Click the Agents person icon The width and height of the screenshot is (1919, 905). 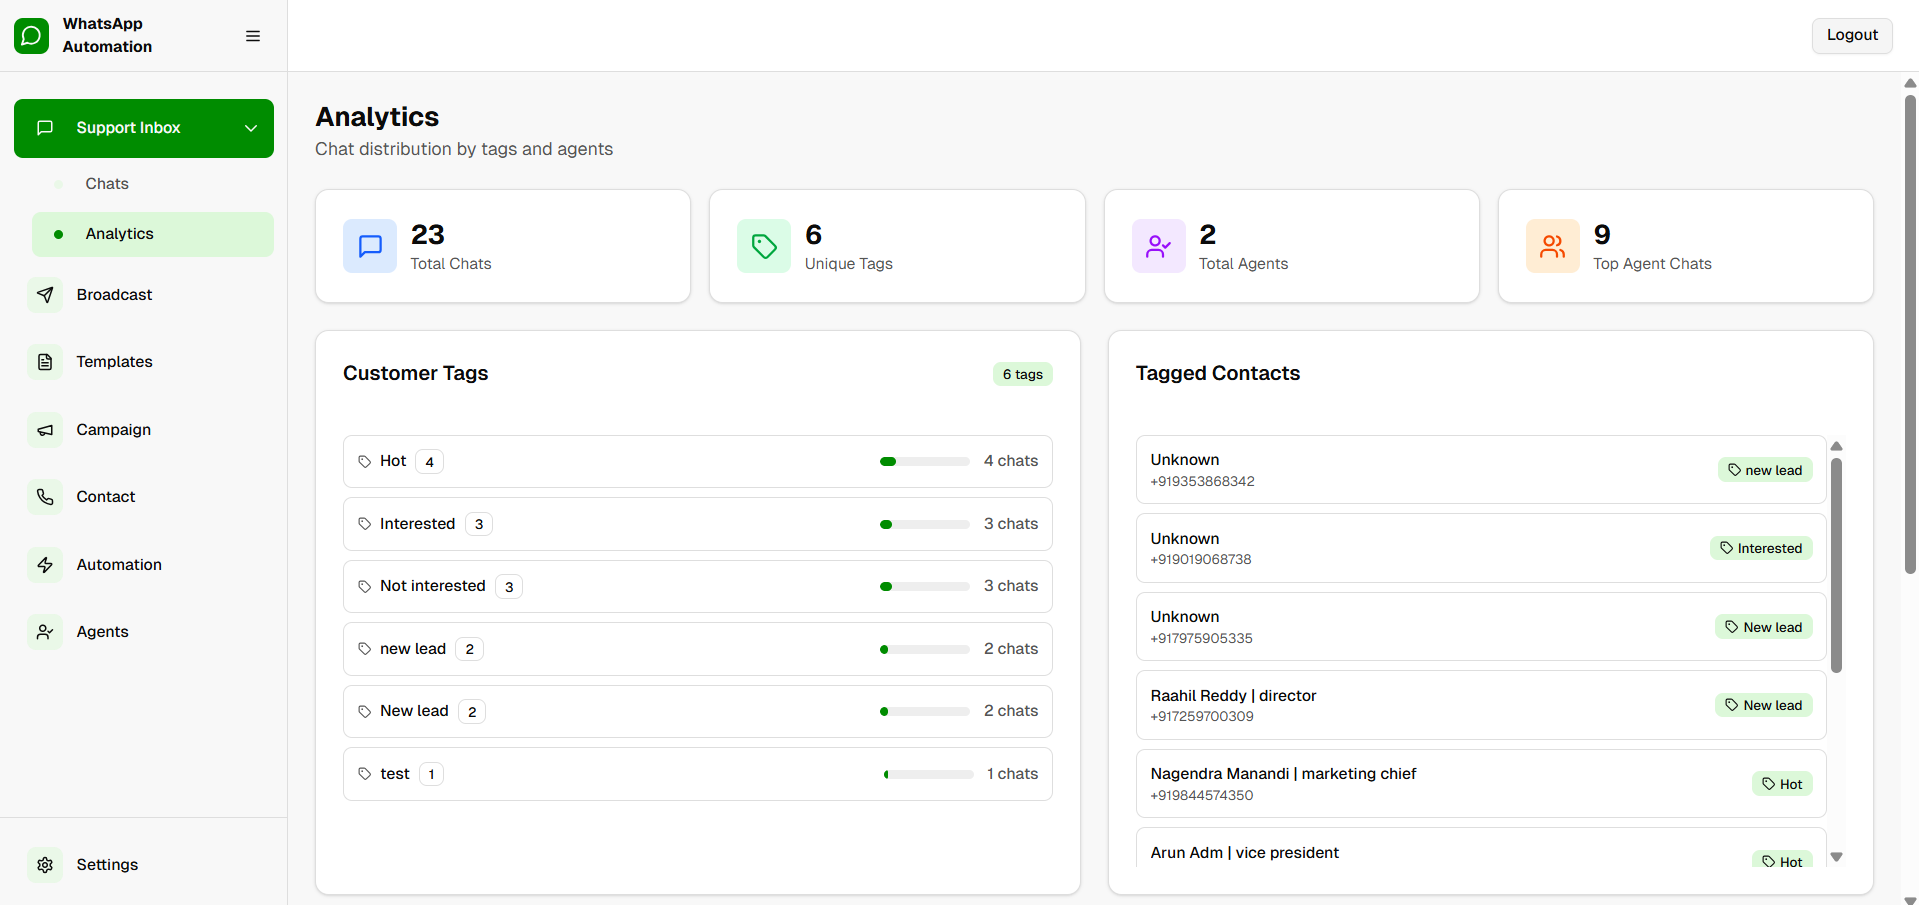45,632
